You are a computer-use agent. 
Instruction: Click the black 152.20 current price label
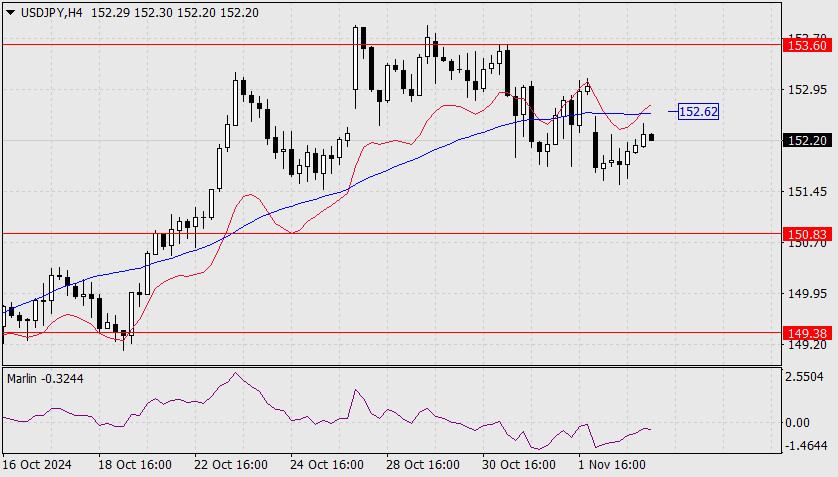(x=805, y=141)
